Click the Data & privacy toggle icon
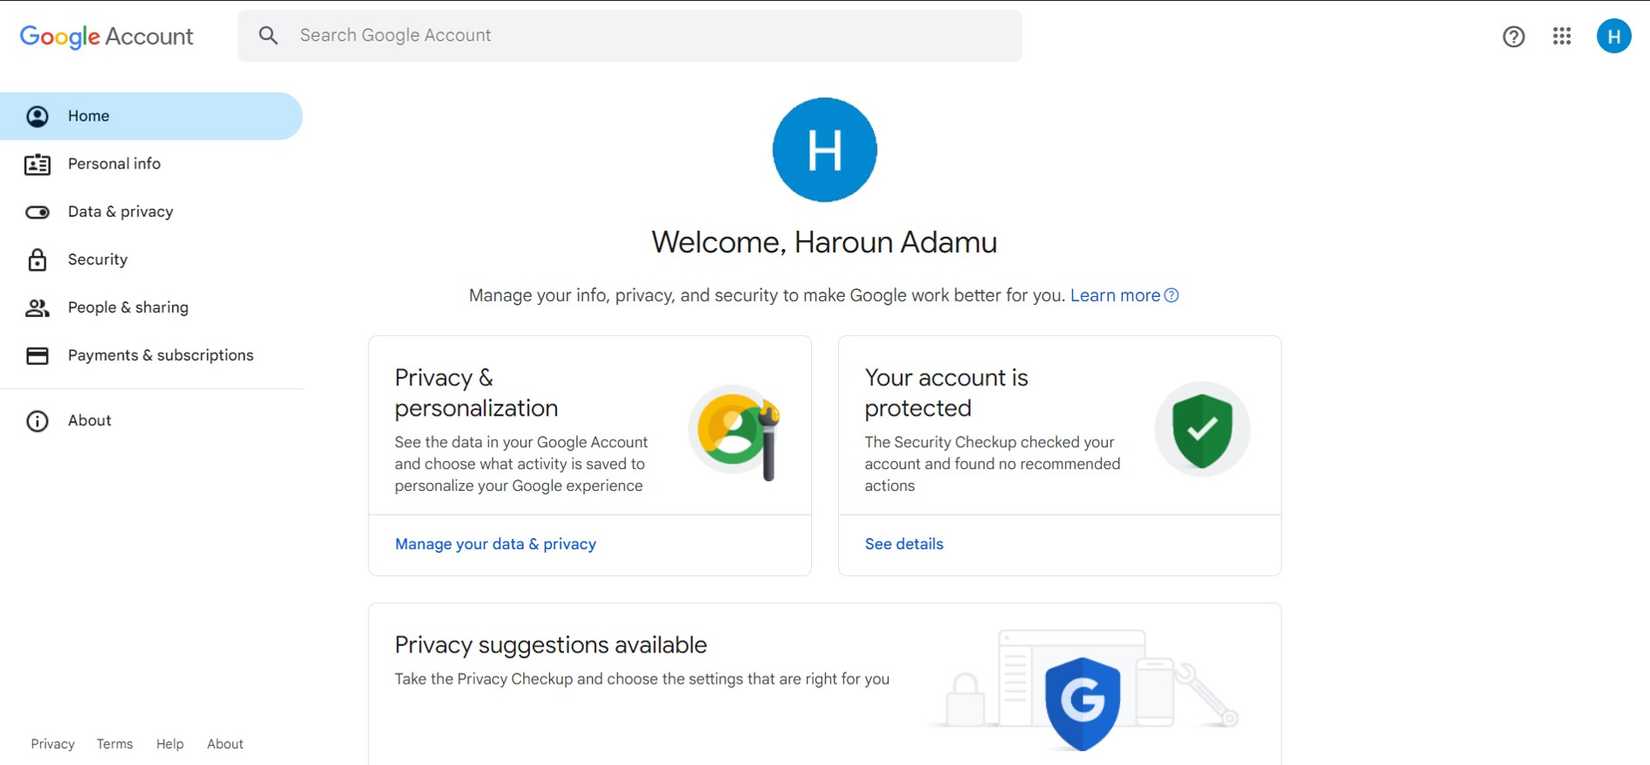 click(37, 212)
